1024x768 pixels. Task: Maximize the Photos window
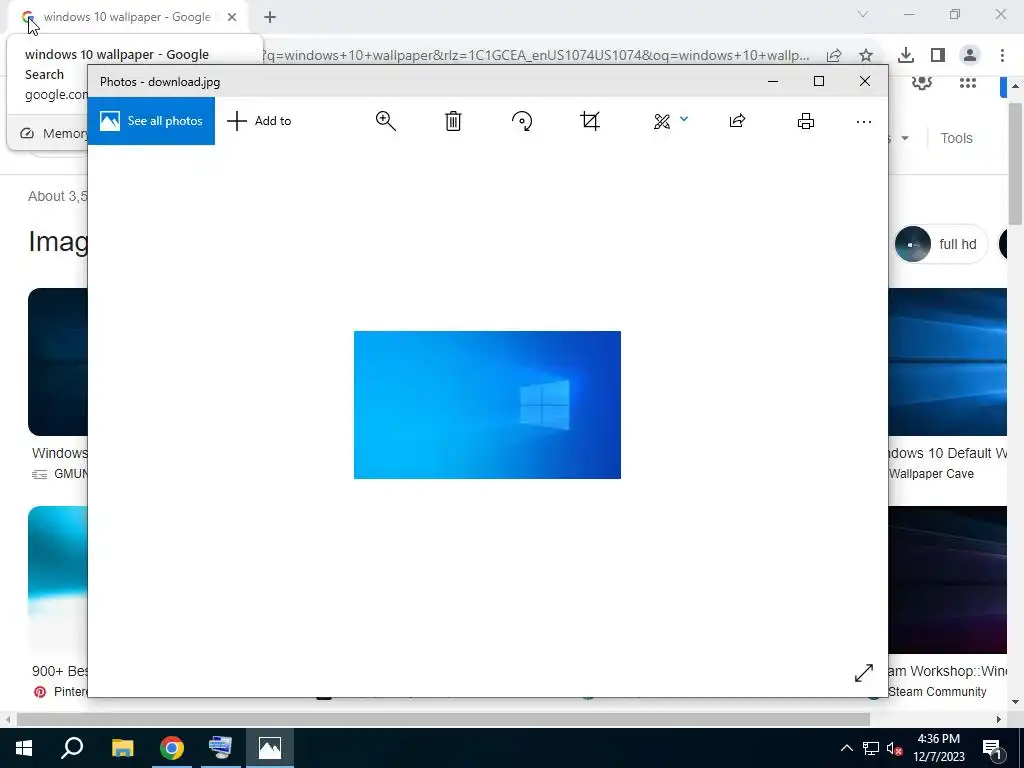pyautogui.click(x=819, y=81)
